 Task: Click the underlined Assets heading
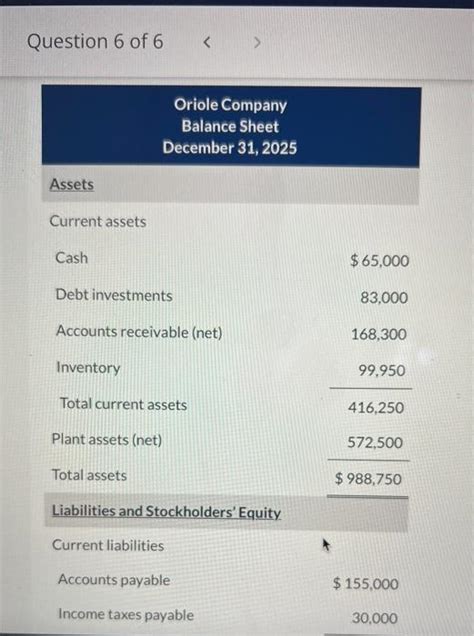pyautogui.click(x=72, y=185)
